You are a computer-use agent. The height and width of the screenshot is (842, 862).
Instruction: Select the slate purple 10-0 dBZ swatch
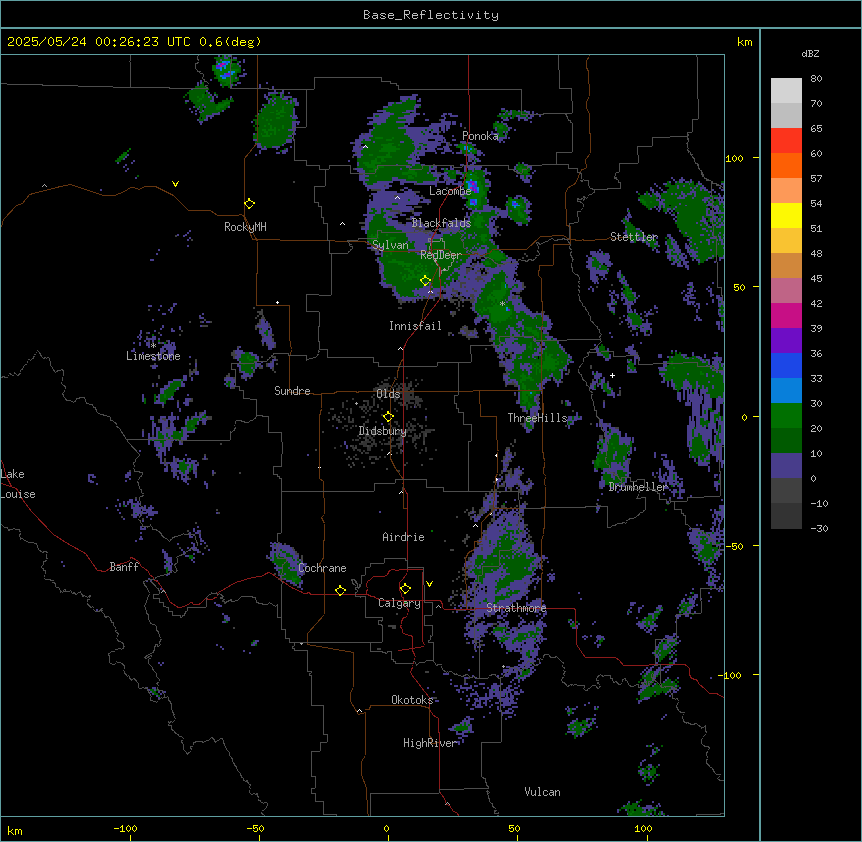[x=786, y=466]
